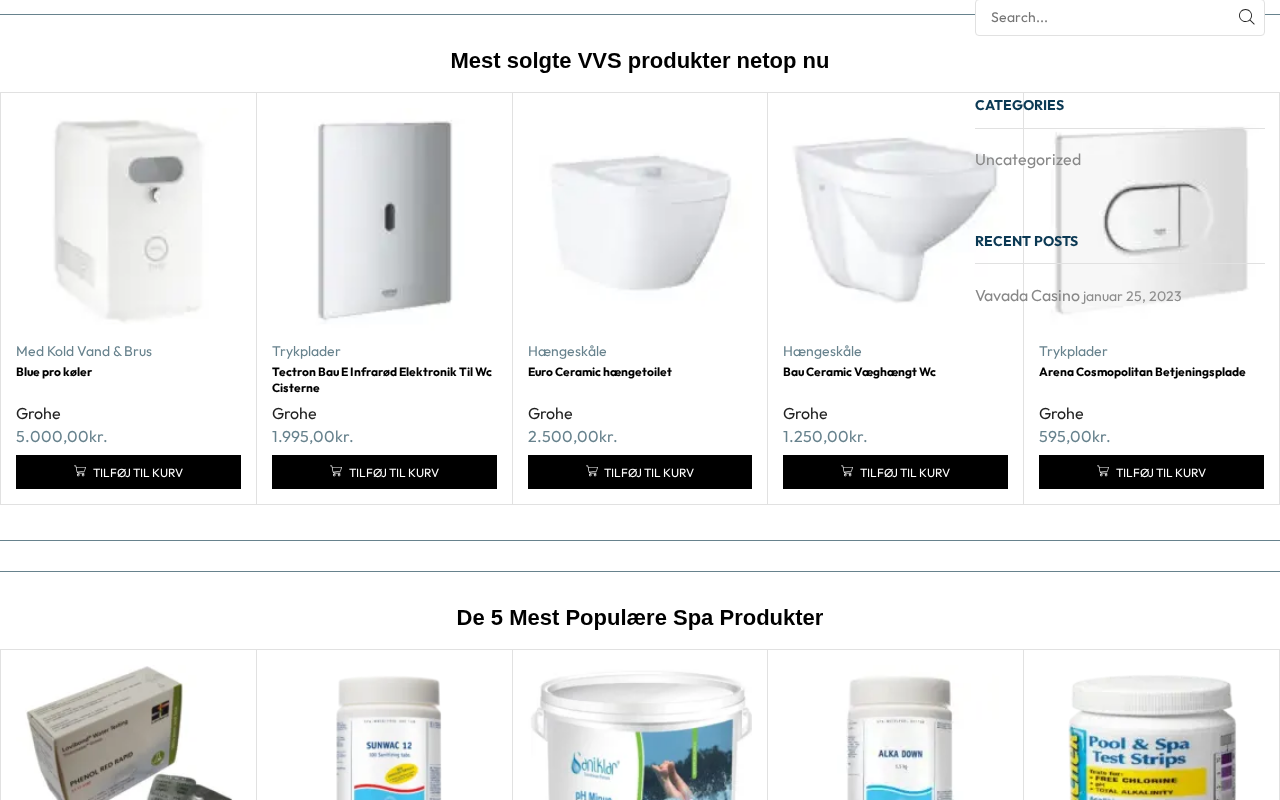Click cart icon on Blue pro køler button
This screenshot has height=800, width=1280.
80,471
